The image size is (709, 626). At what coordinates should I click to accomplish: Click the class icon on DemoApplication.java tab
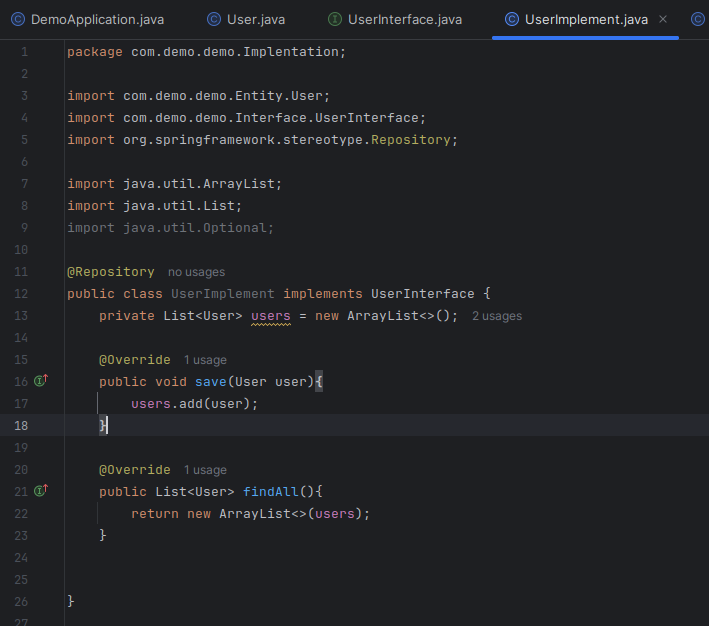(x=18, y=19)
